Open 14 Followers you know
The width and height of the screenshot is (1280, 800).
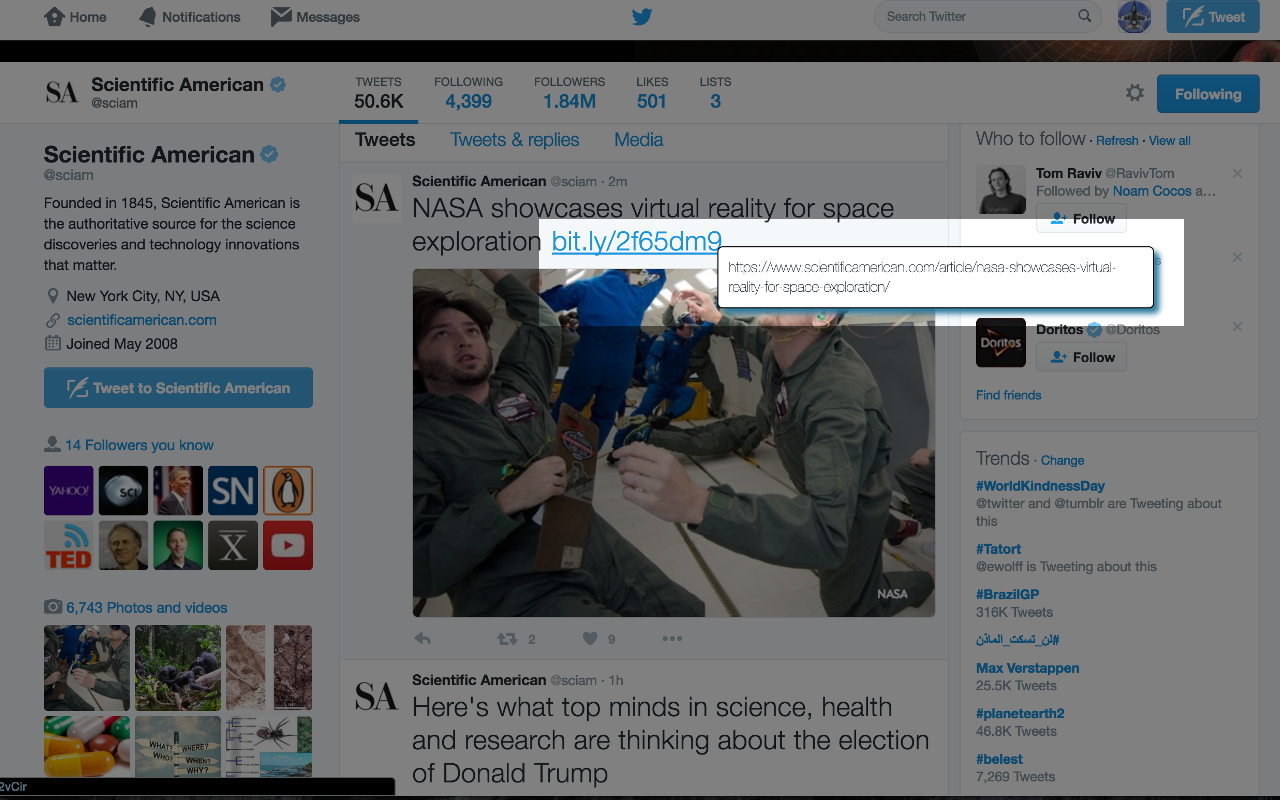139,445
